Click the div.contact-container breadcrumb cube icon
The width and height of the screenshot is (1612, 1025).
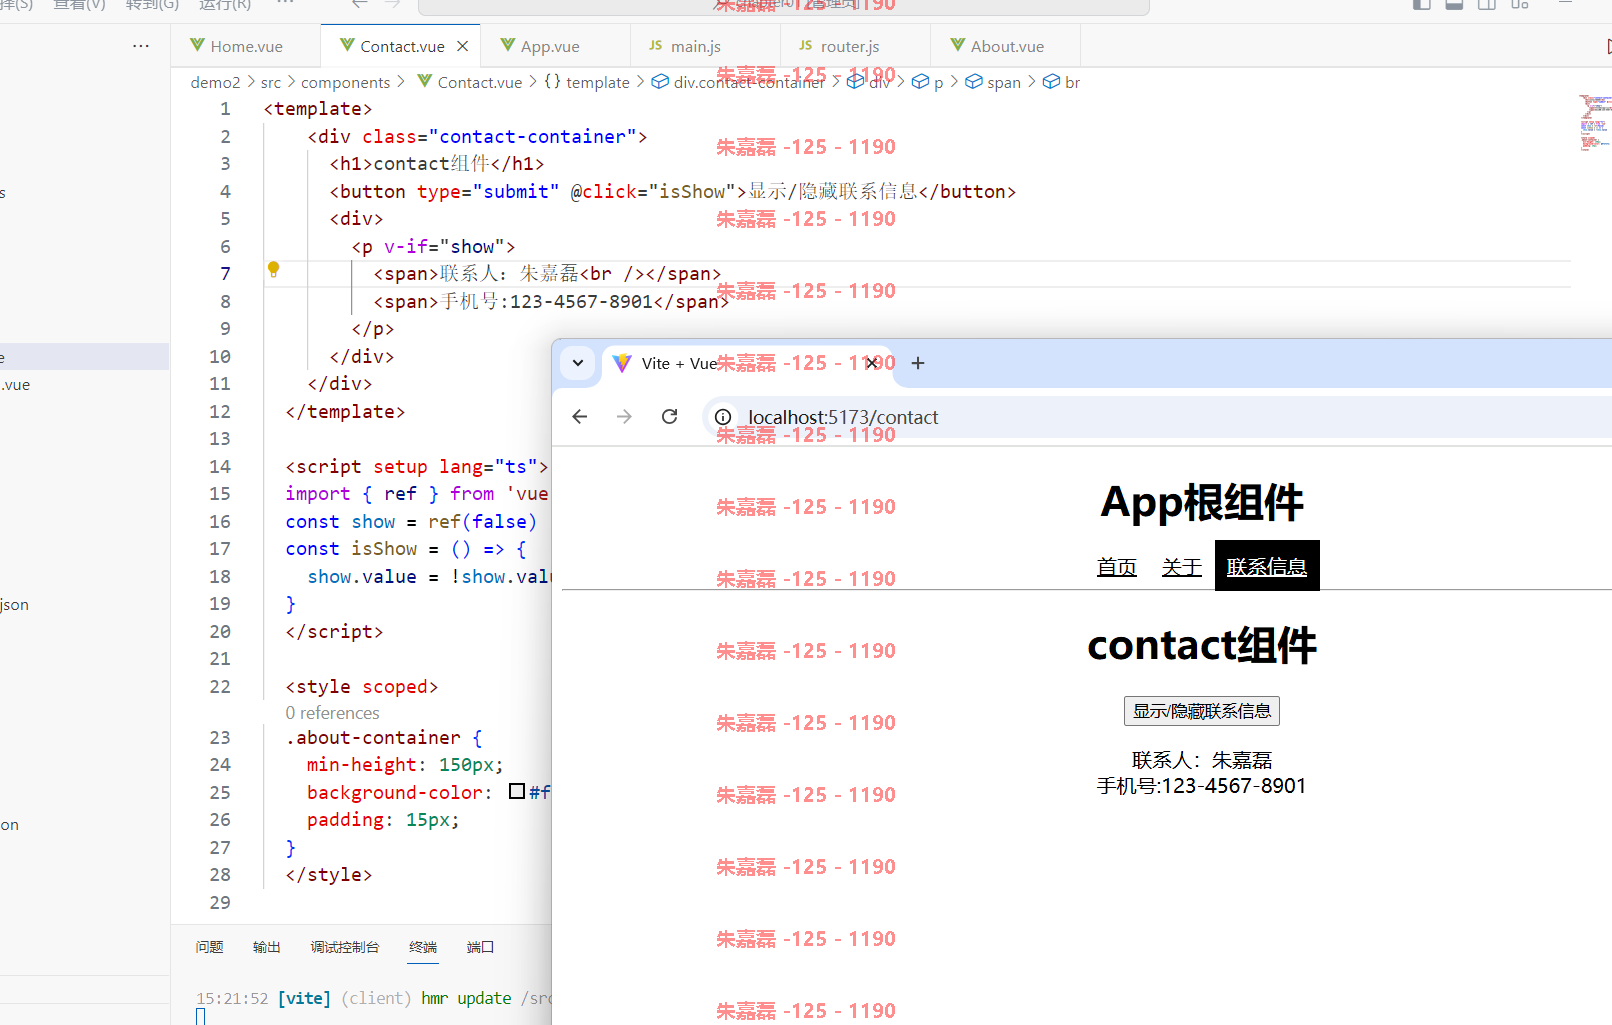click(660, 82)
